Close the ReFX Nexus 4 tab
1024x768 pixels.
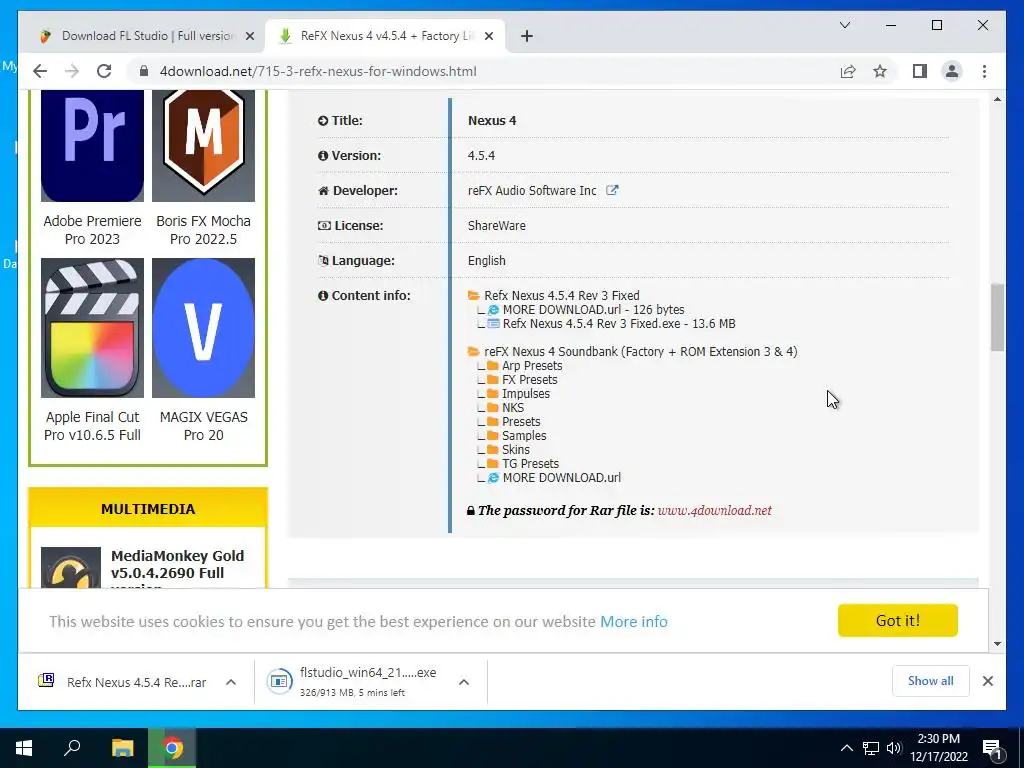coord(488,36)
